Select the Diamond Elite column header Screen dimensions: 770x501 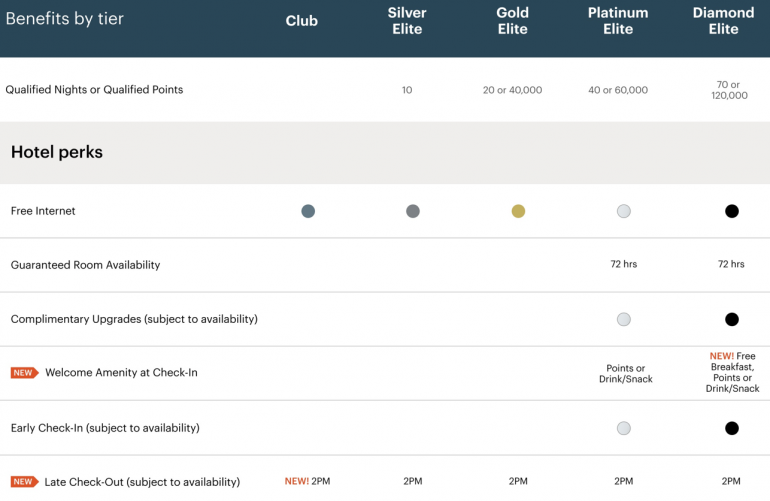(723, 21)
